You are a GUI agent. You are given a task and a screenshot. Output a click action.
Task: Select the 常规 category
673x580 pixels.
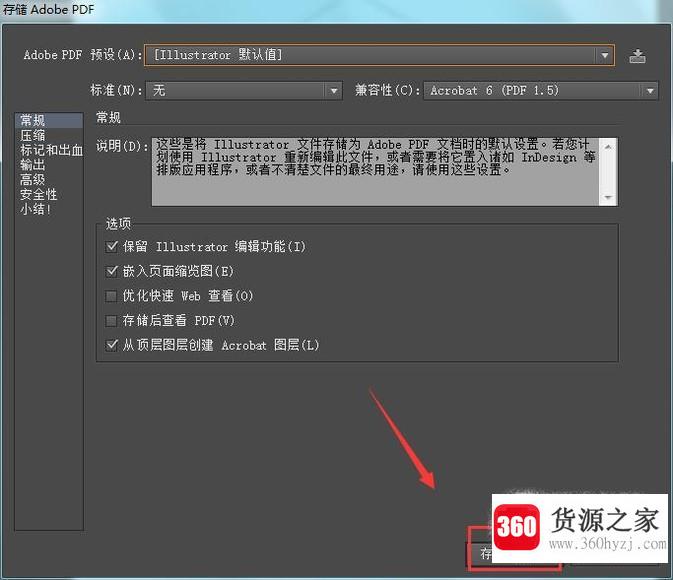(49, 120)
